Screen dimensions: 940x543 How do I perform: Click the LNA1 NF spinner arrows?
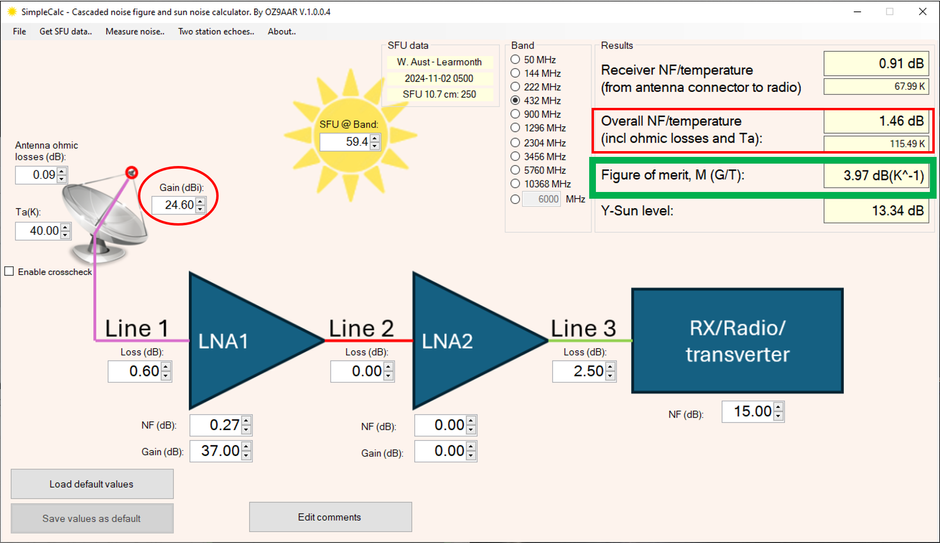(247, 425)
